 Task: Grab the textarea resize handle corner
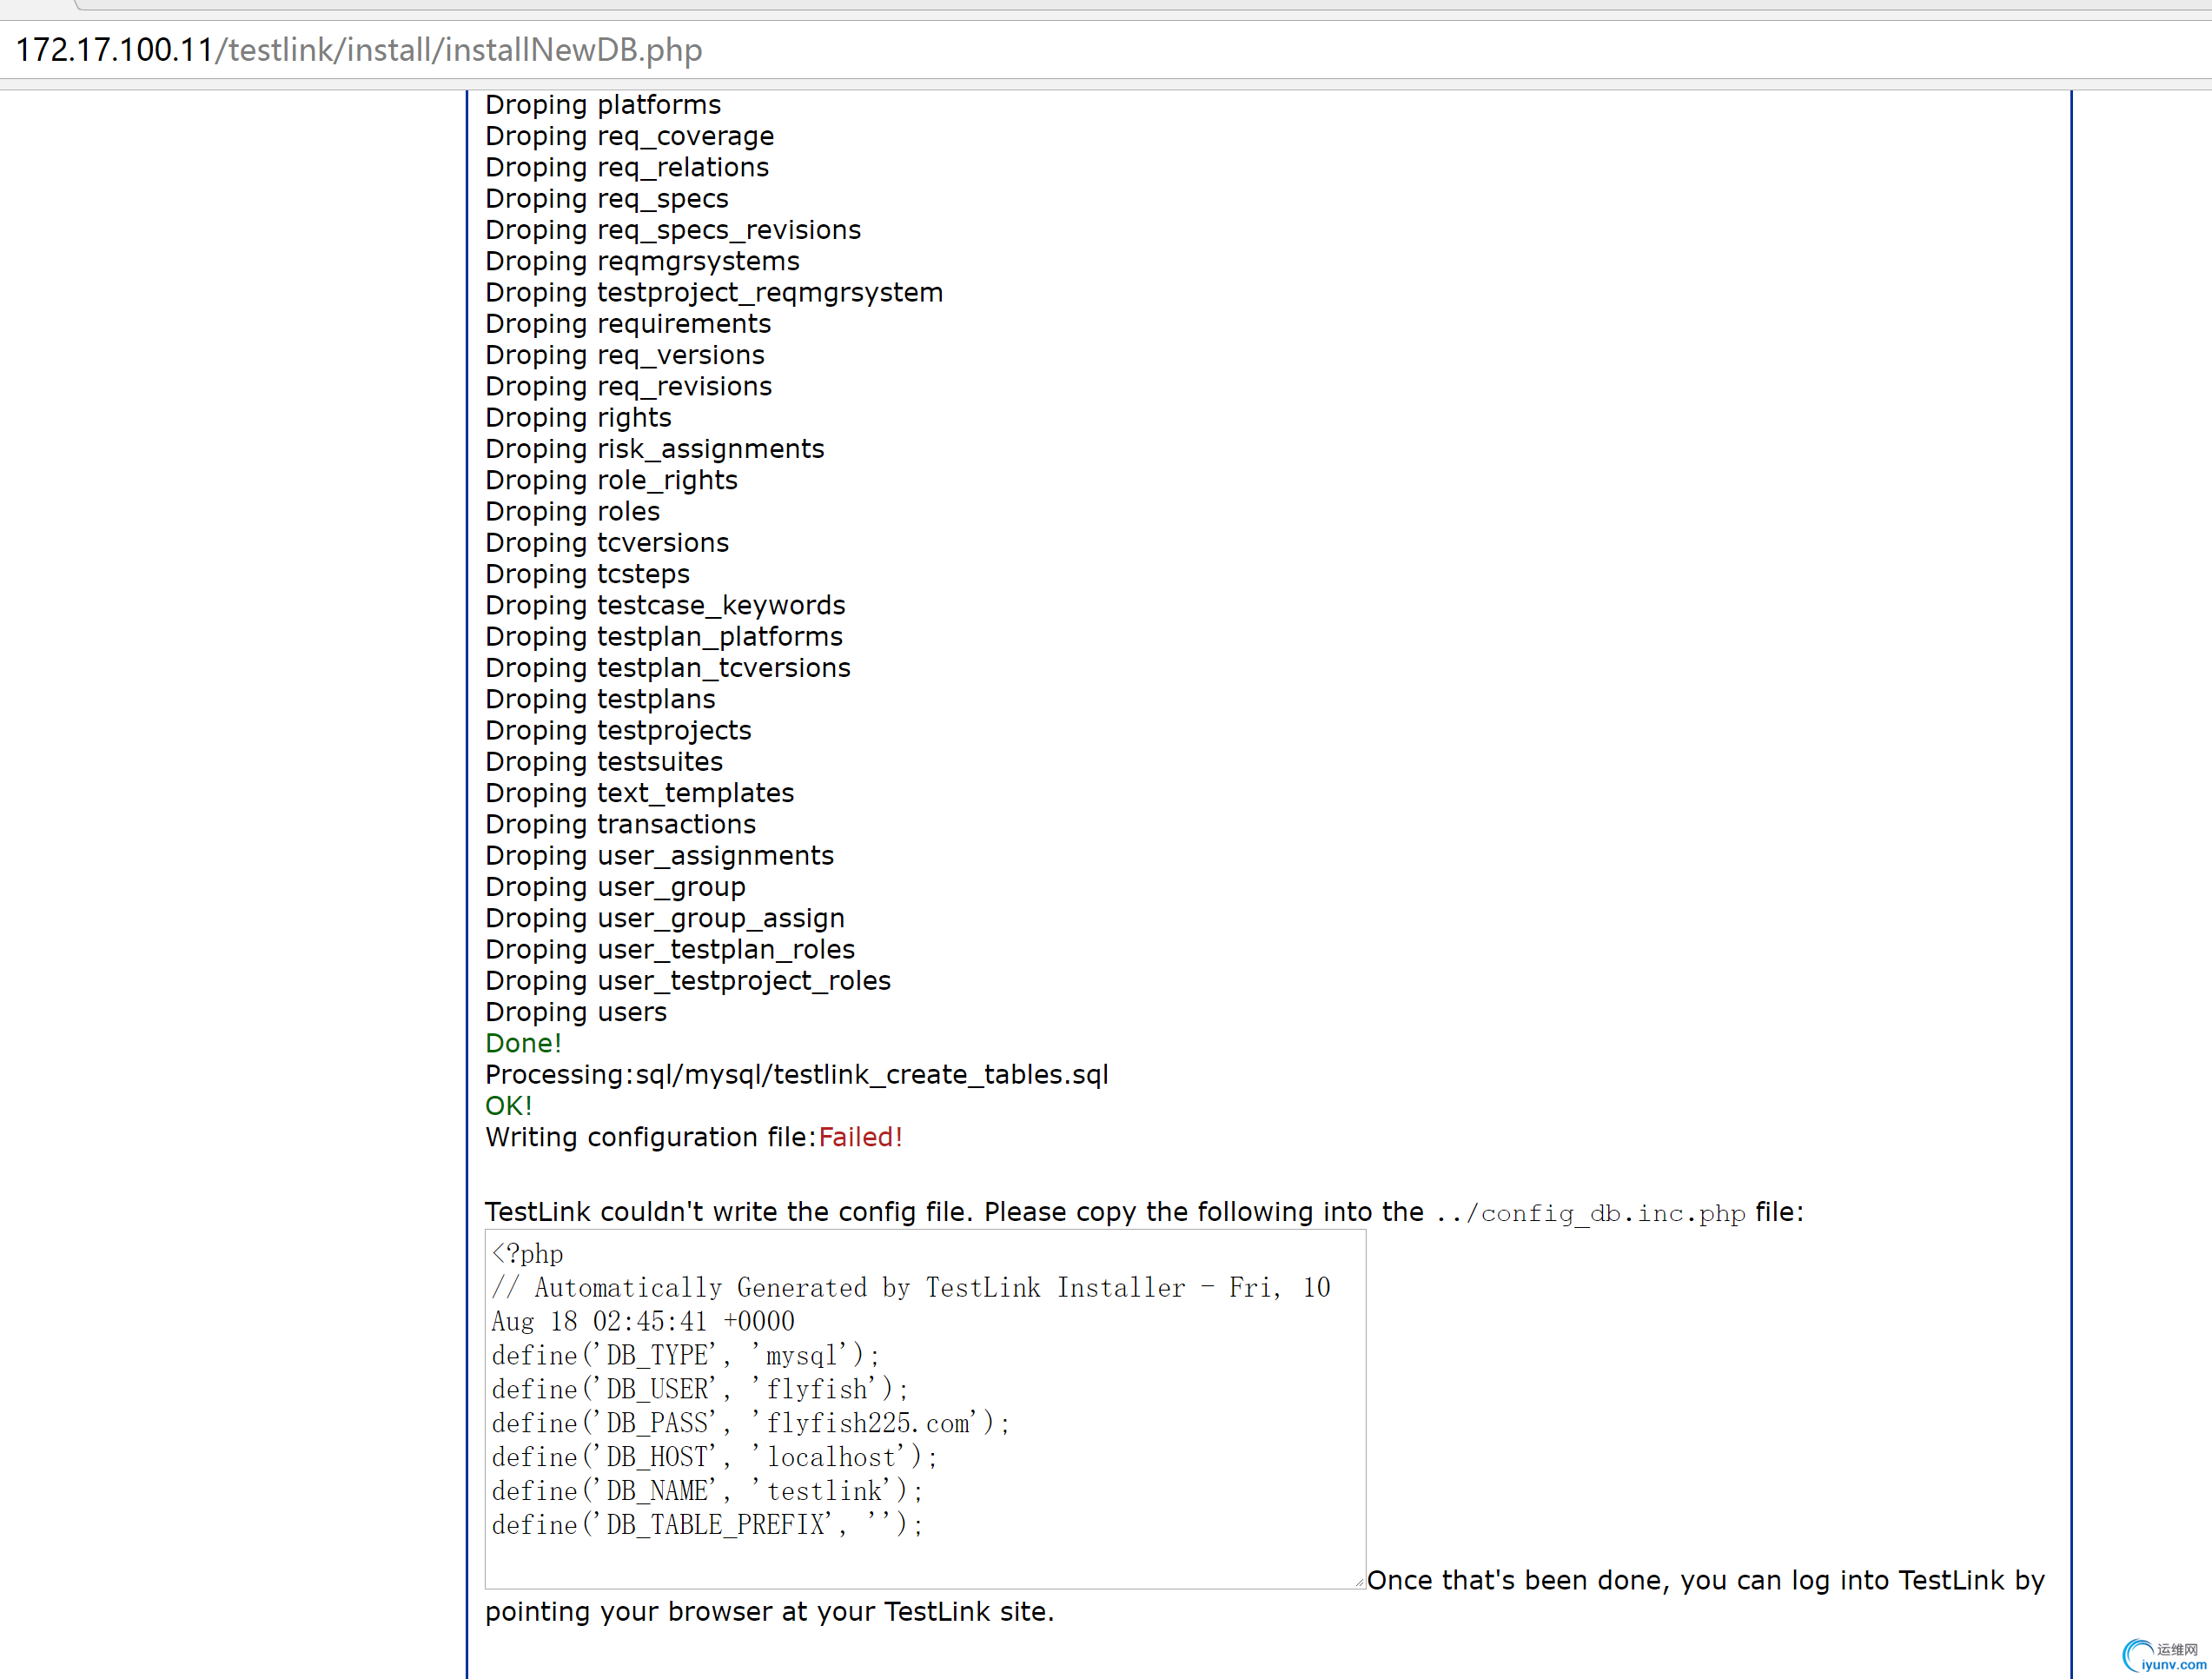pos(1359,1582)
